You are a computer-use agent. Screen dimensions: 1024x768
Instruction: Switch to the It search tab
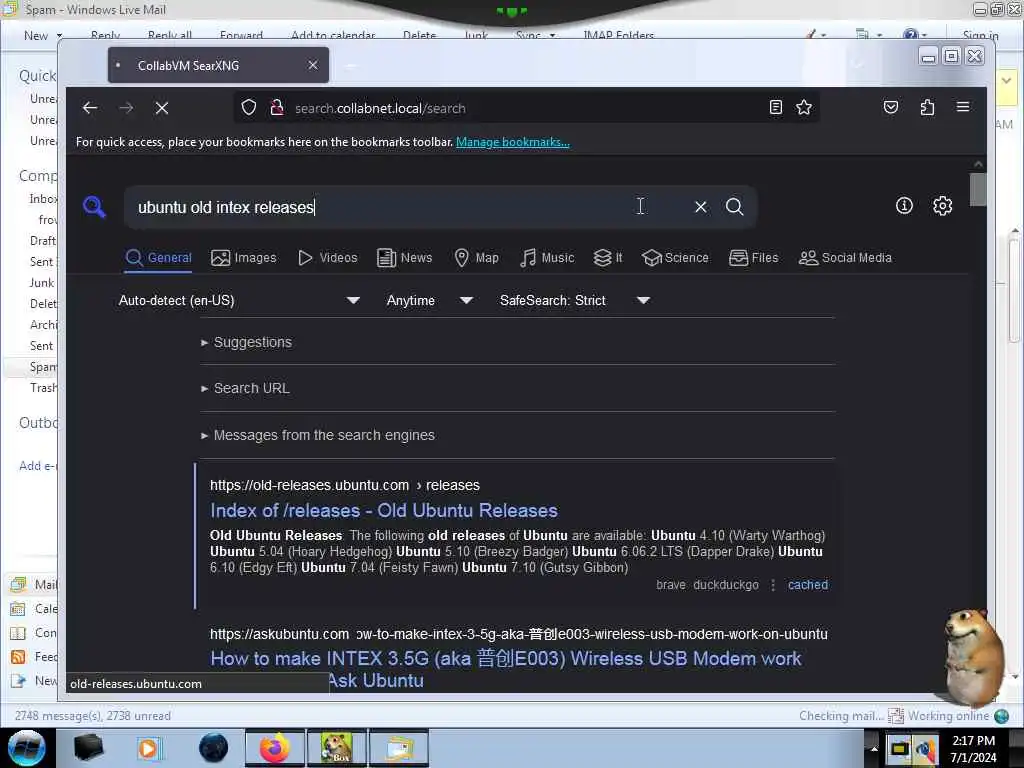tap(608, 258)
